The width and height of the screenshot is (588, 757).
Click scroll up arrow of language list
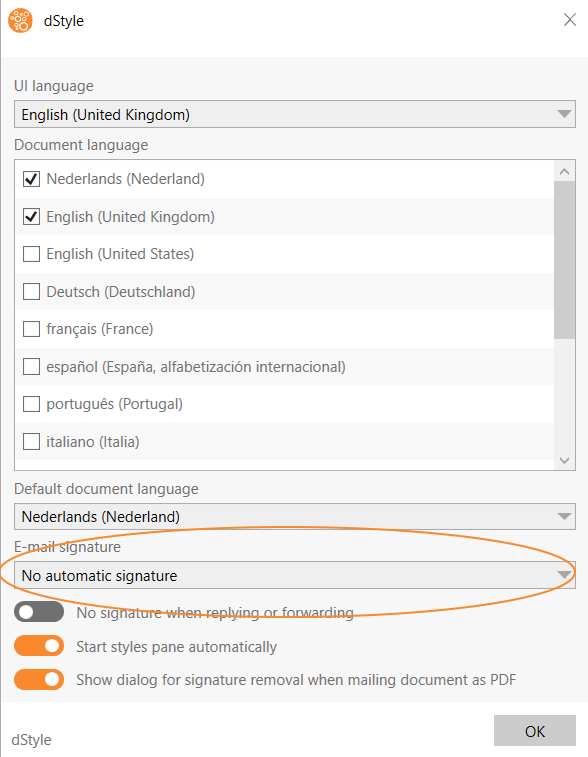tap(564, 171)
